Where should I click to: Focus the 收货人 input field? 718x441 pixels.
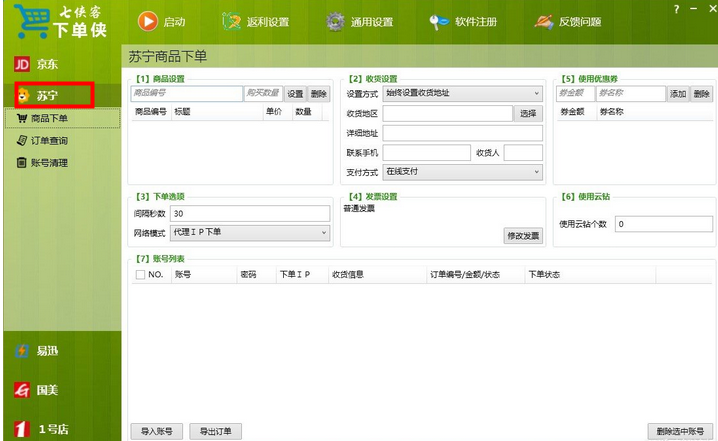point(523,152)
